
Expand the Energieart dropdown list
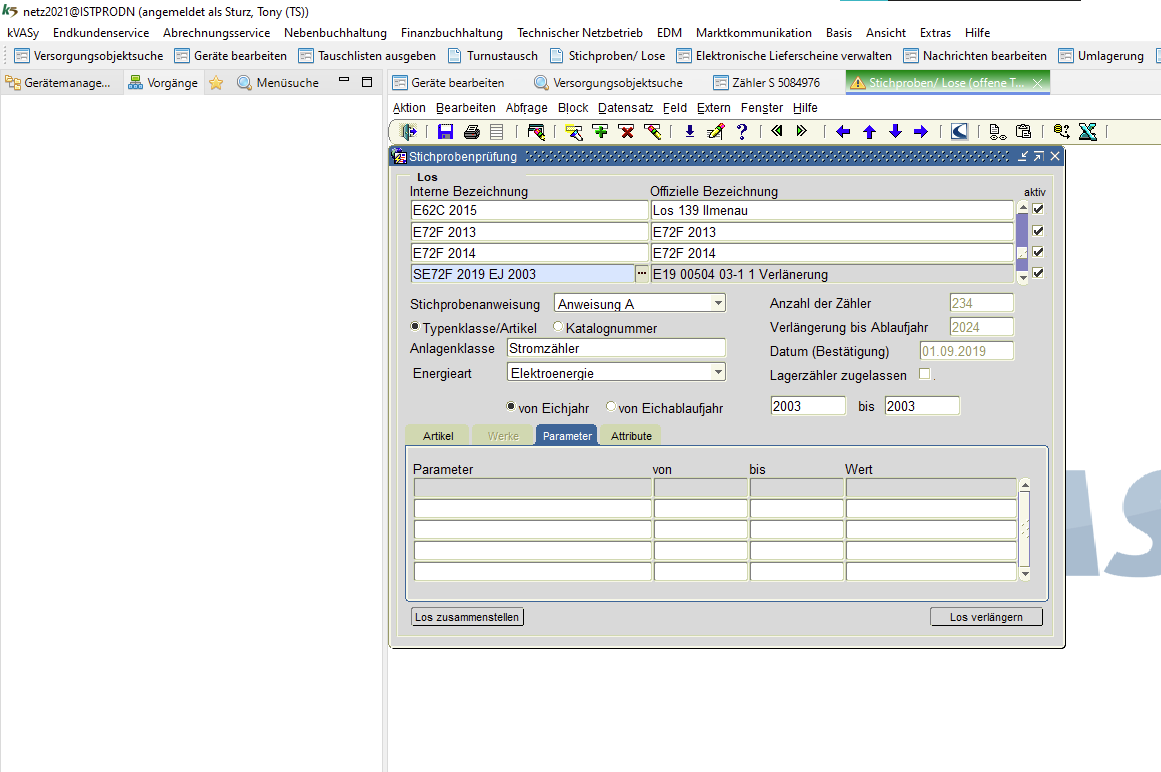pyautogui.click(x=718, y=373)
